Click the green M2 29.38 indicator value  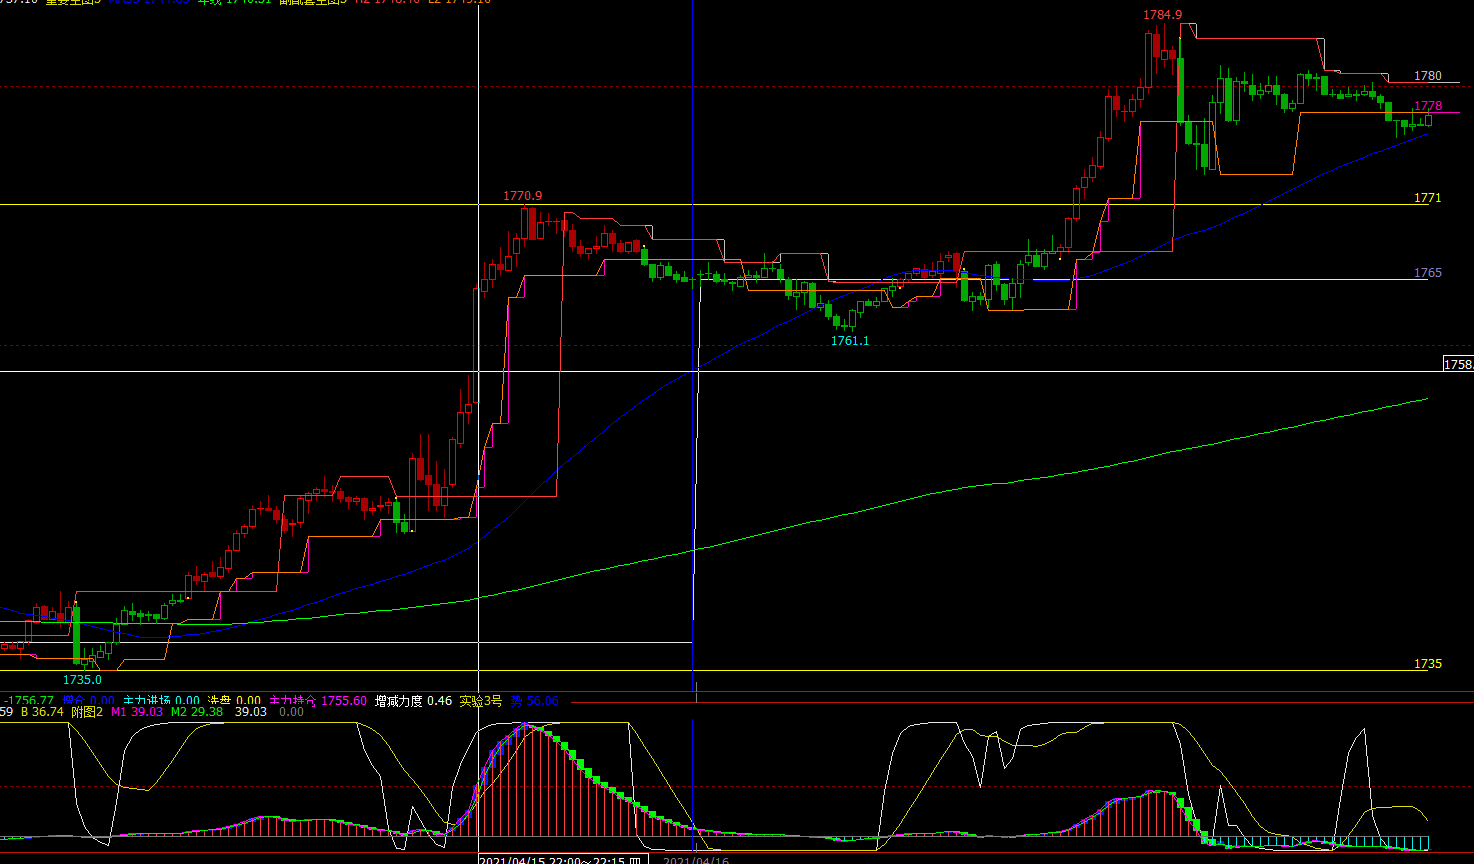click(x=196, y=712)
